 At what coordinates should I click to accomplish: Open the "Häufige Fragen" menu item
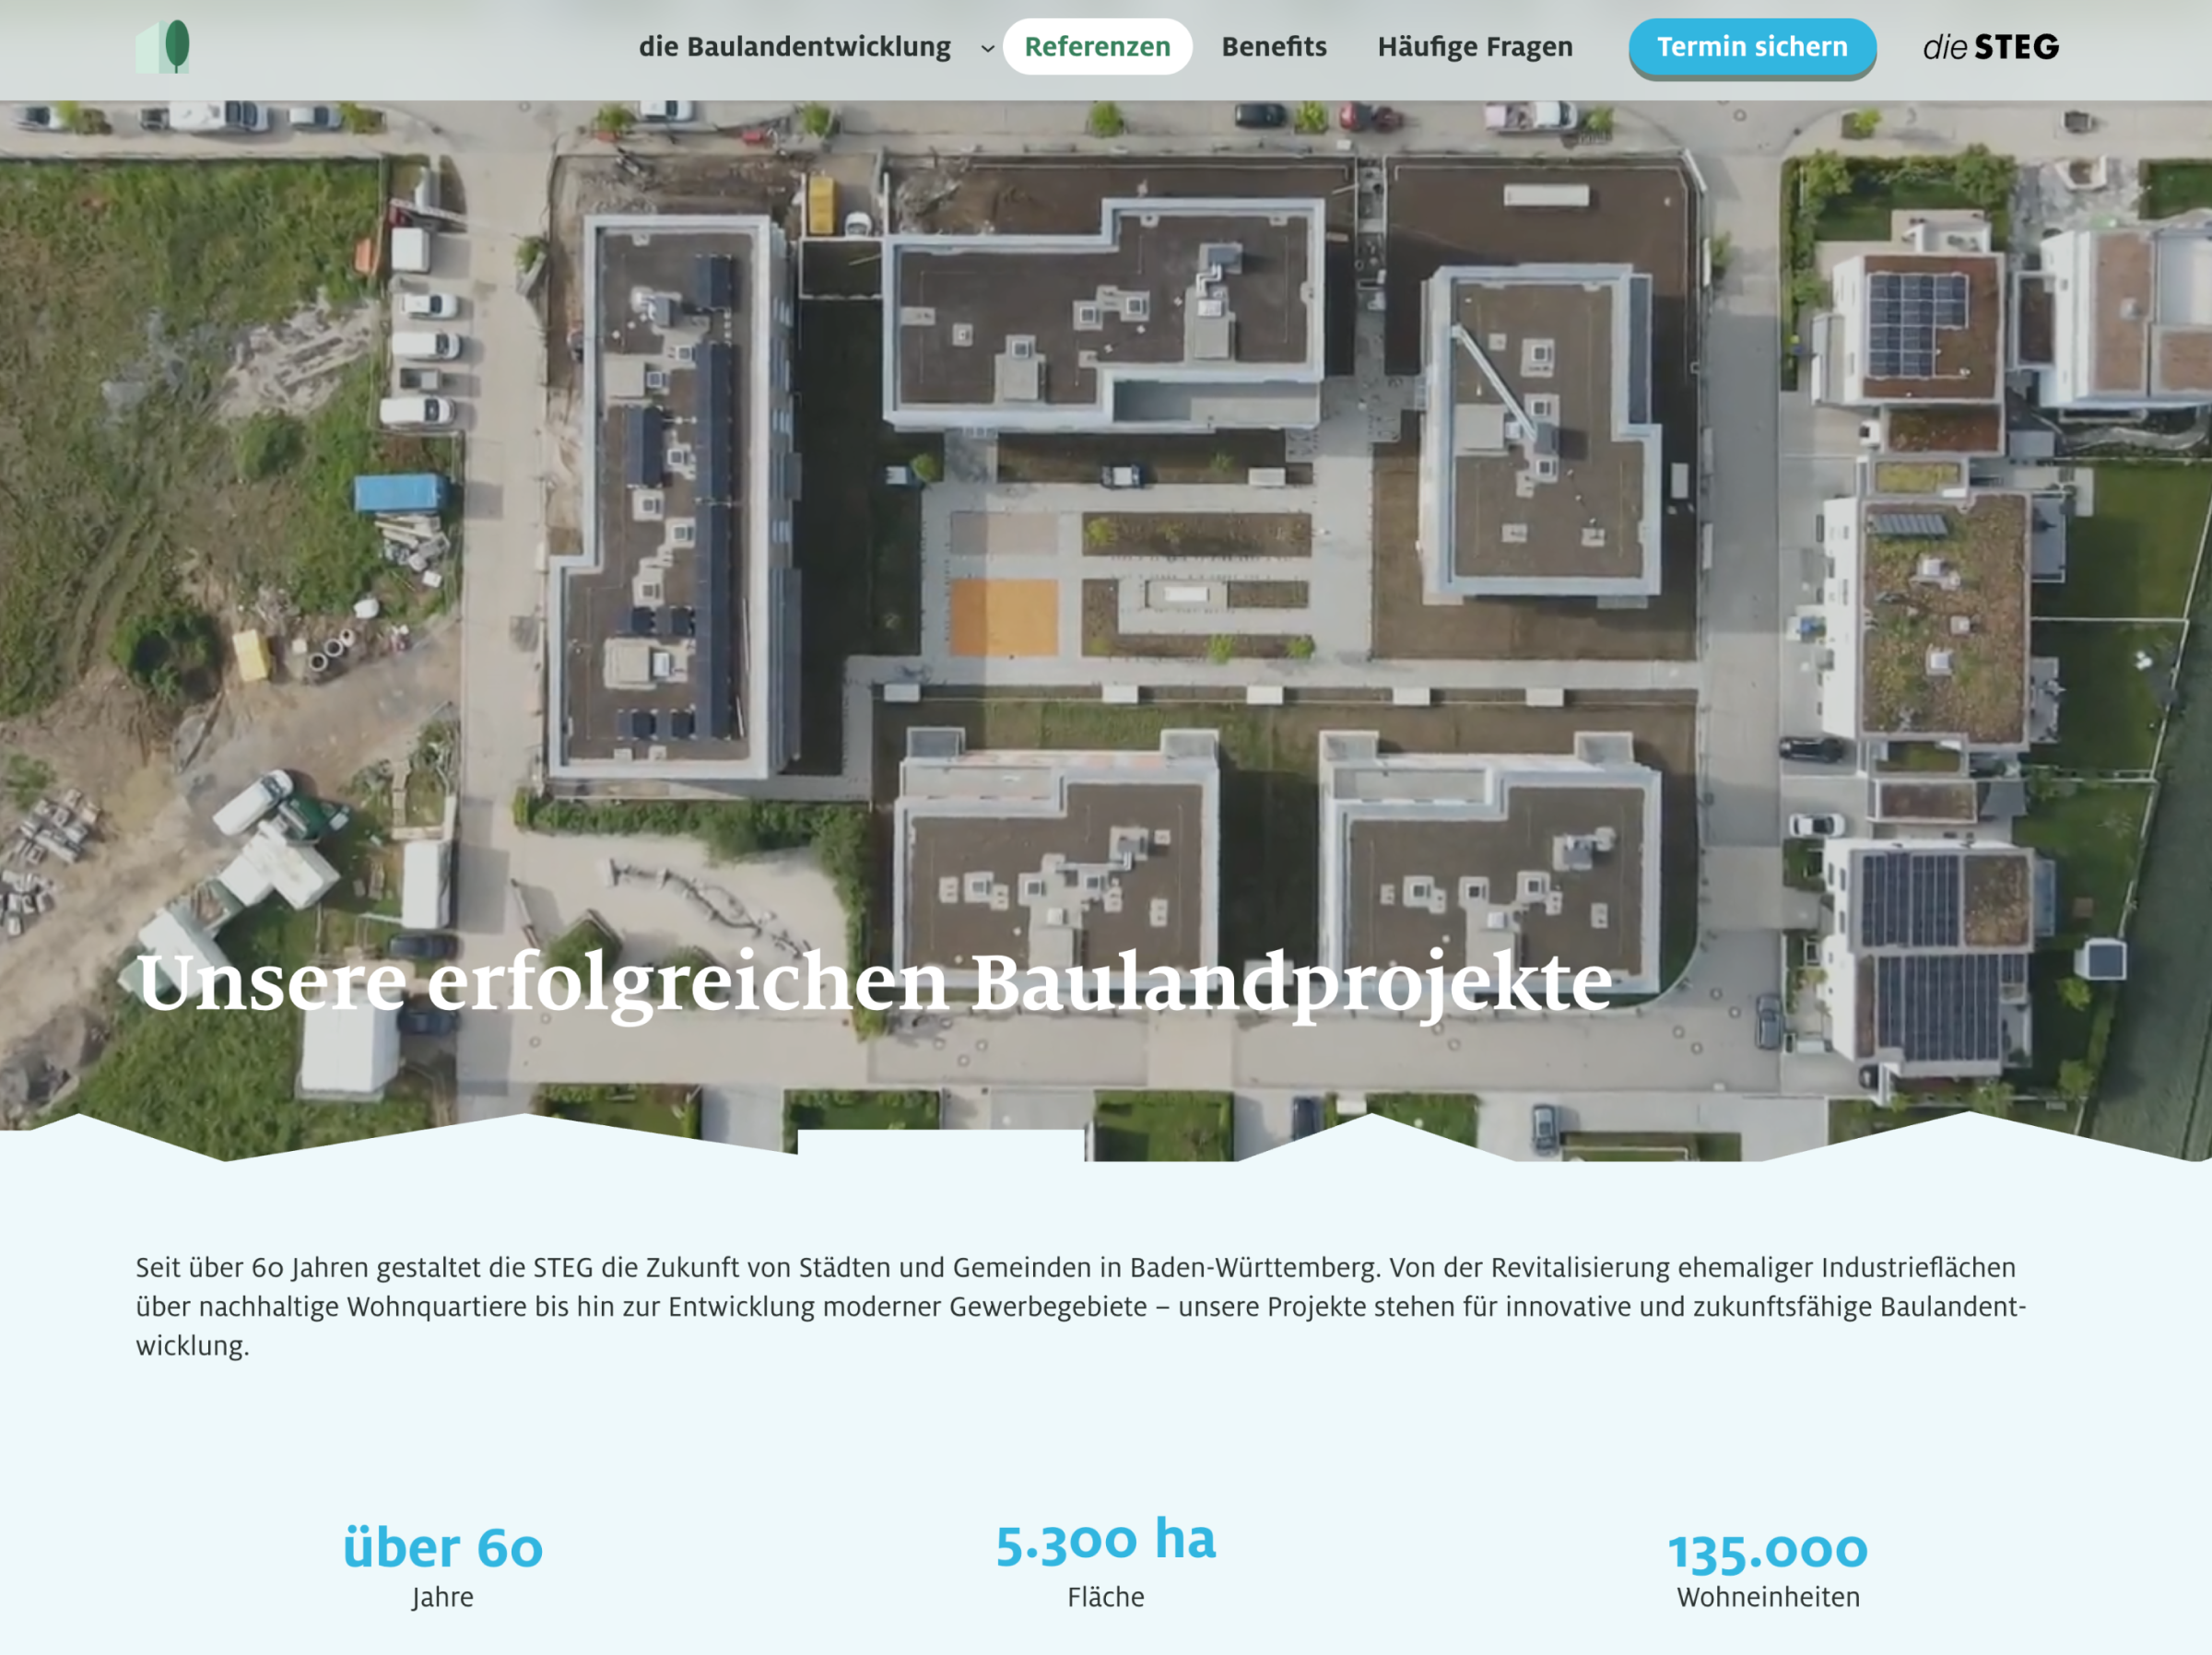(x=1474, y=46)
